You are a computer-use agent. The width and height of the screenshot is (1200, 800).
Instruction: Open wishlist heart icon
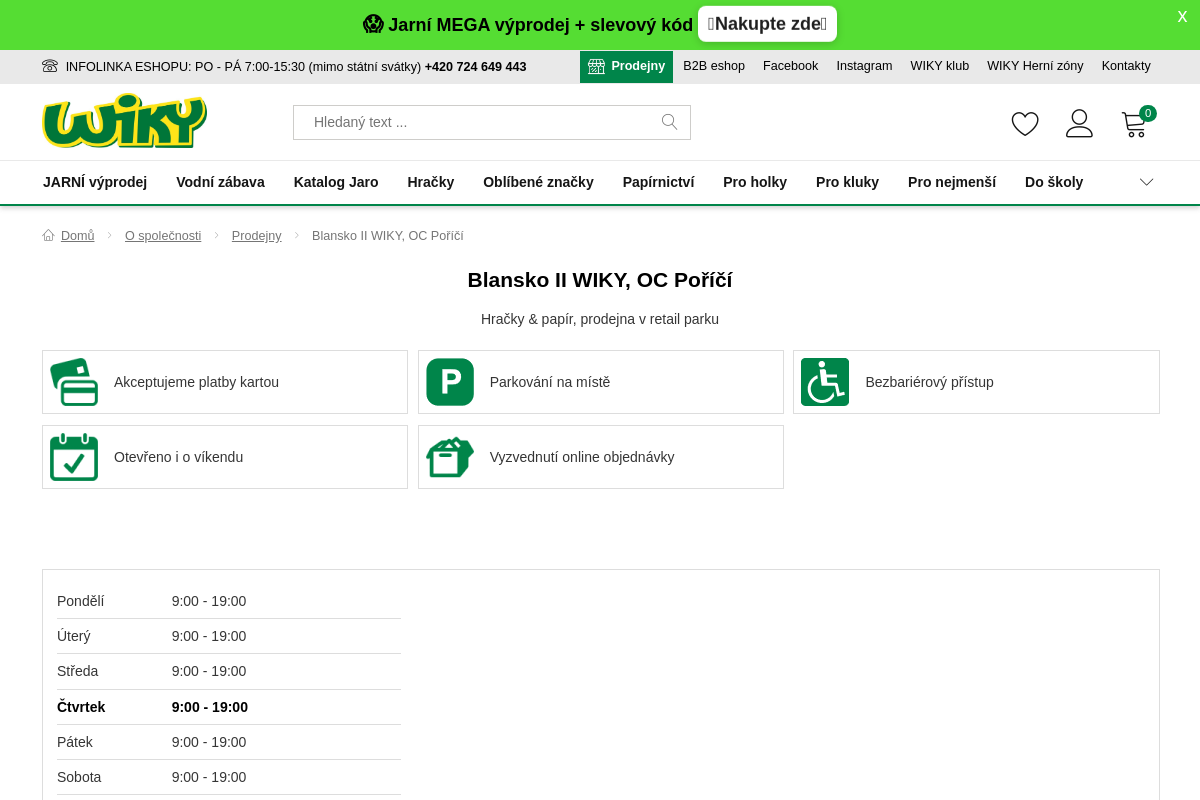1025,124
